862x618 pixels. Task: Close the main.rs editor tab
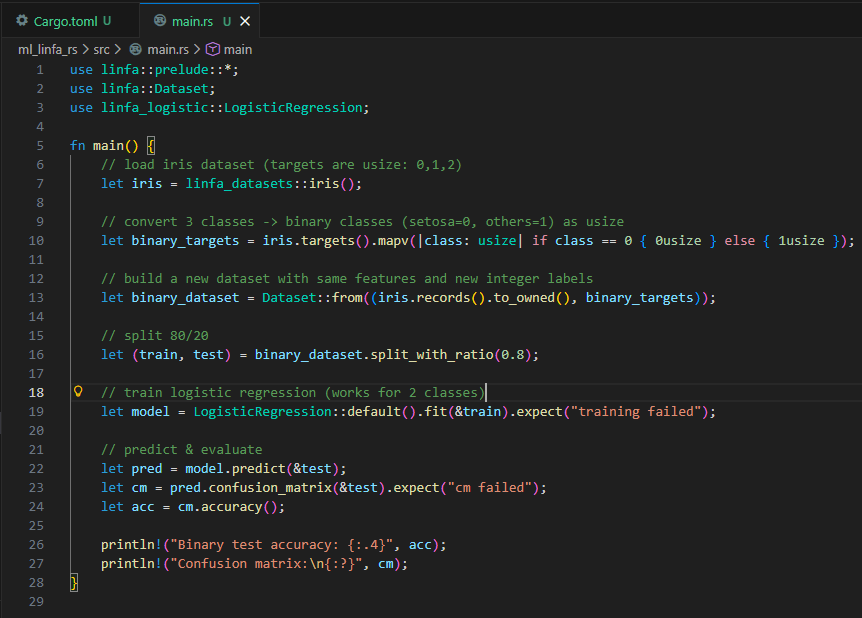[246, 21]
